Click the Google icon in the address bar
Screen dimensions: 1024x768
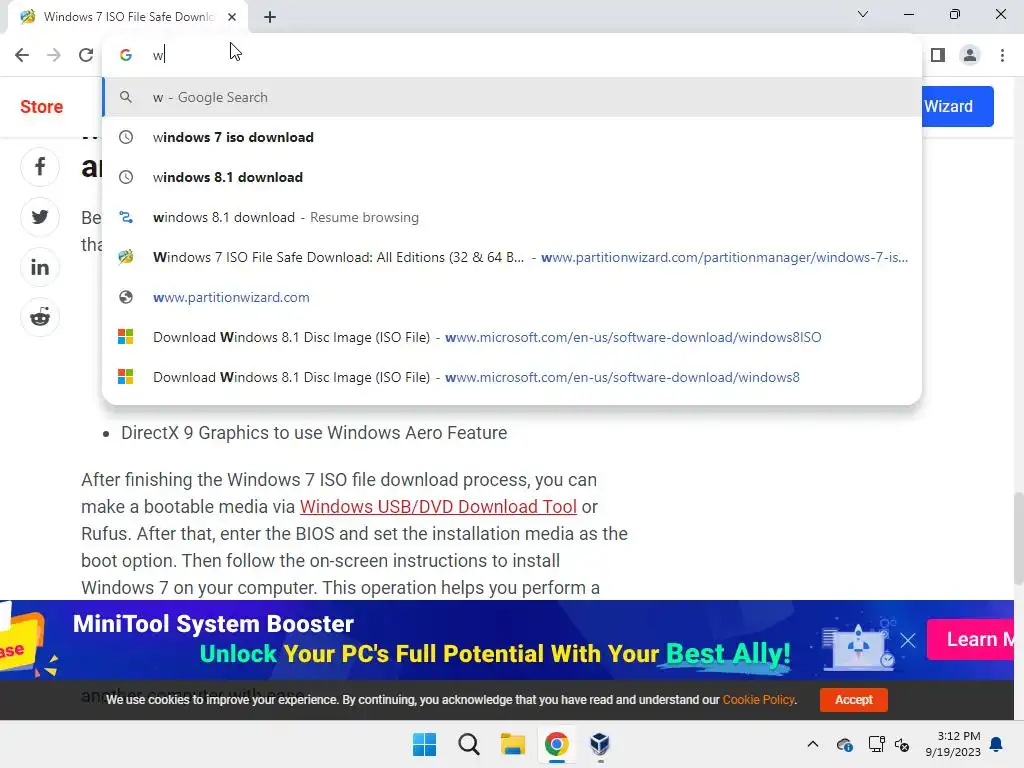pos(126,55)
